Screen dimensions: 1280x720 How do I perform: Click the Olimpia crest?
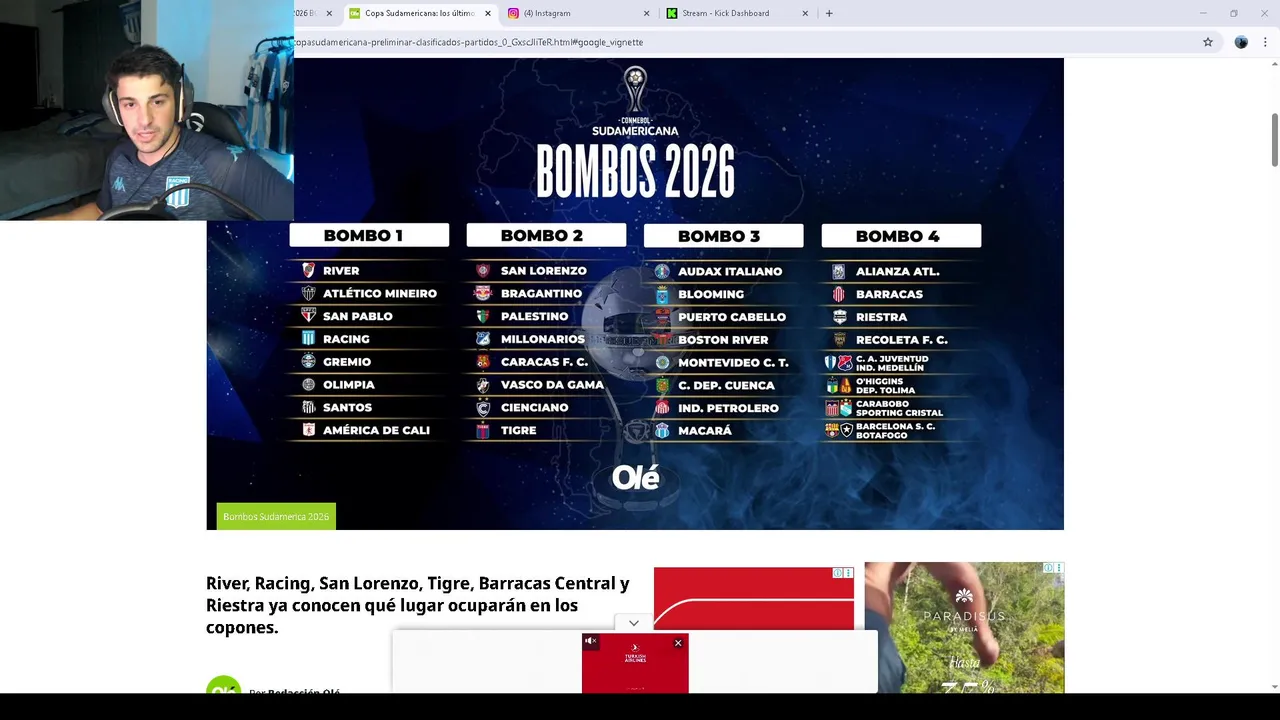click(308, 384)
